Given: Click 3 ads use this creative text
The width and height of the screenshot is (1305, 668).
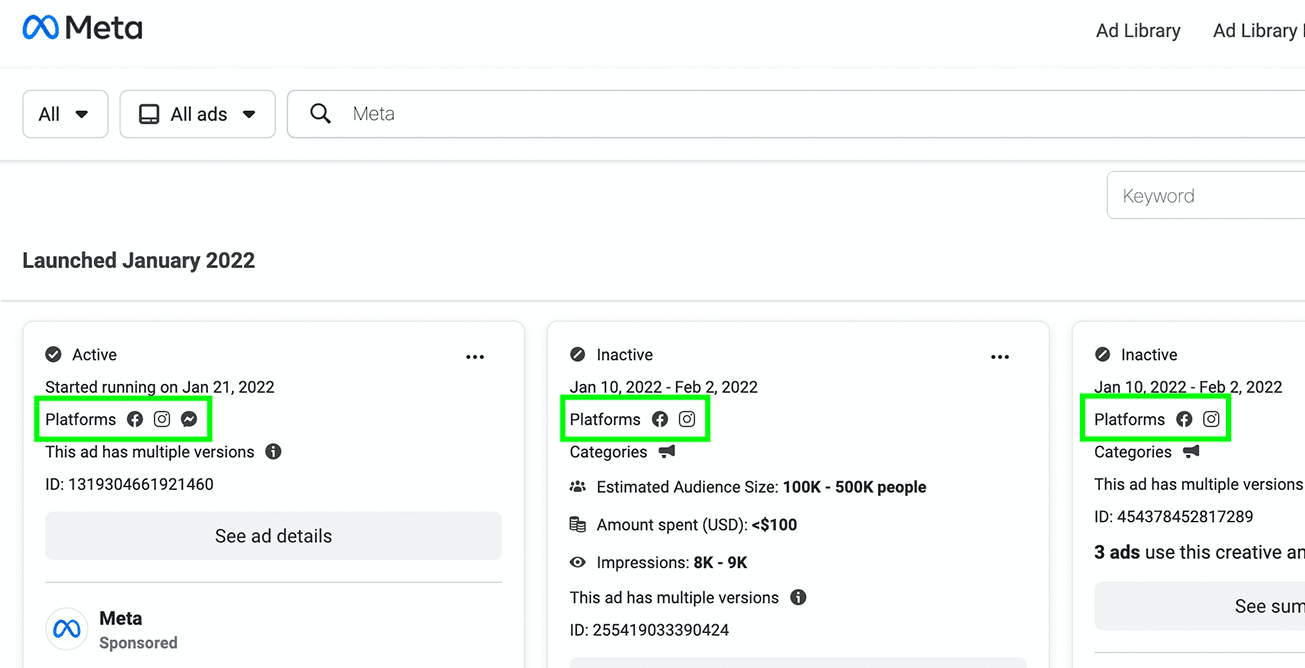Looking at the screenshot, I should point(1199,553).
